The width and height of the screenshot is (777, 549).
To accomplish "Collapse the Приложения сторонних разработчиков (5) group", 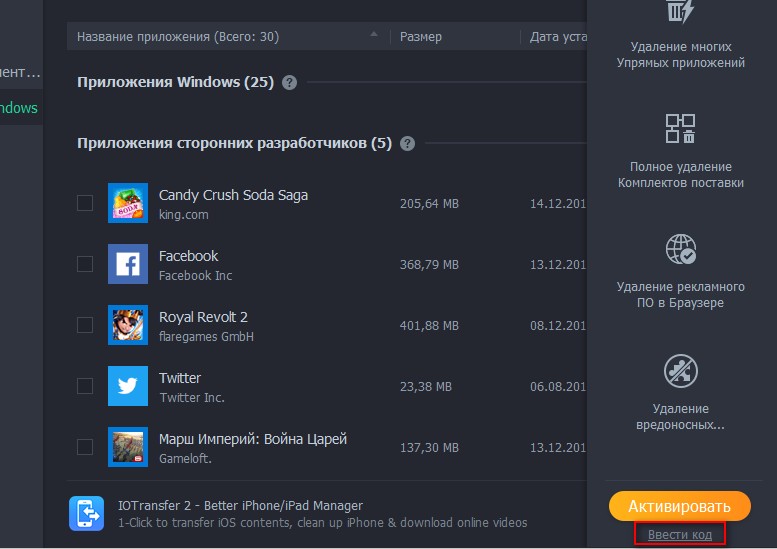I will click(x=234, y=143).
